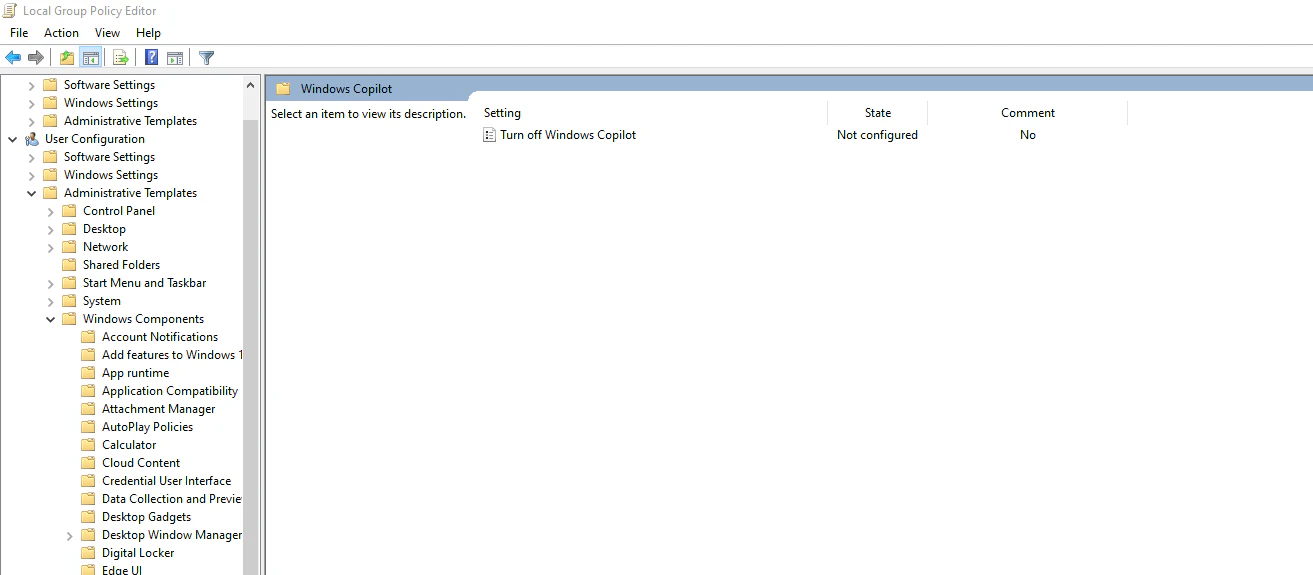Expand the System folder
The image size is (1313, 575).
click(x=50, y=301)
